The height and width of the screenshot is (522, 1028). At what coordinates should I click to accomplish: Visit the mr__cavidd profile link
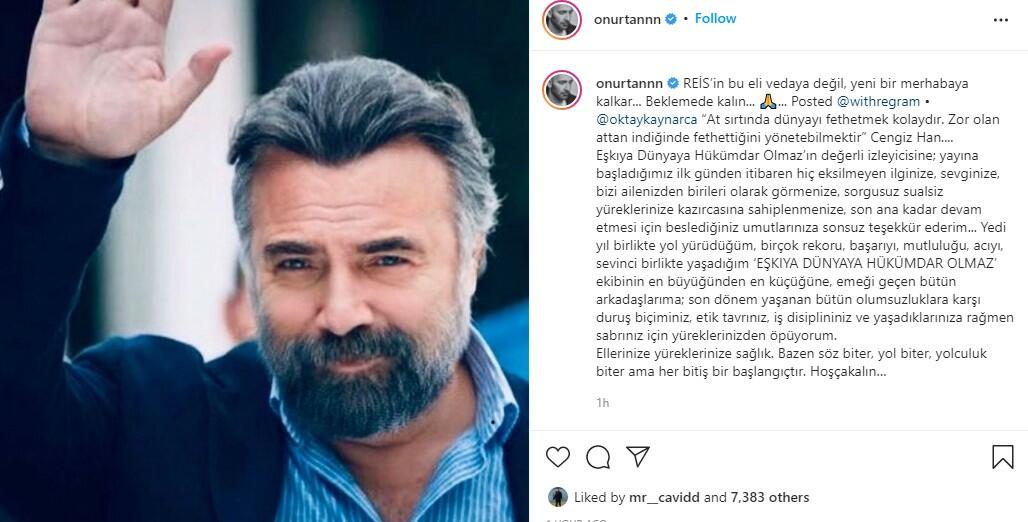point(664,498)
